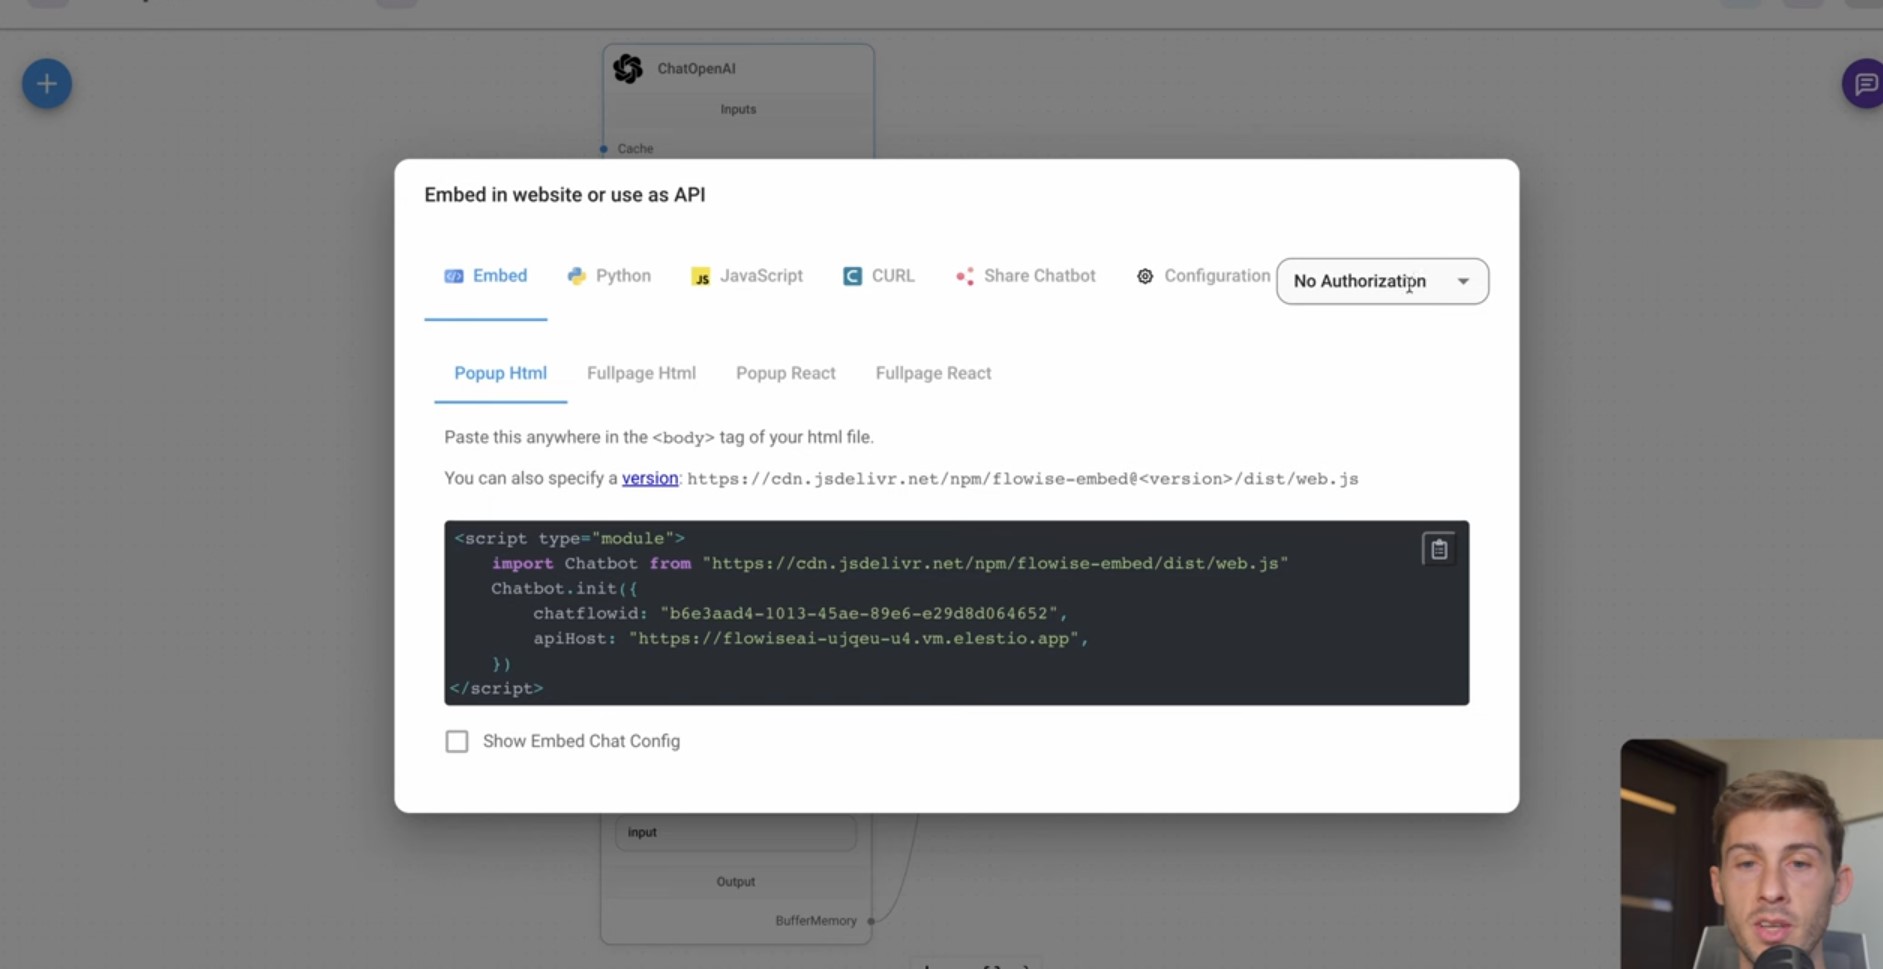Click the apiHost URL in code
Viewport: 1883px width, 969px height.
tap(853, 638)
